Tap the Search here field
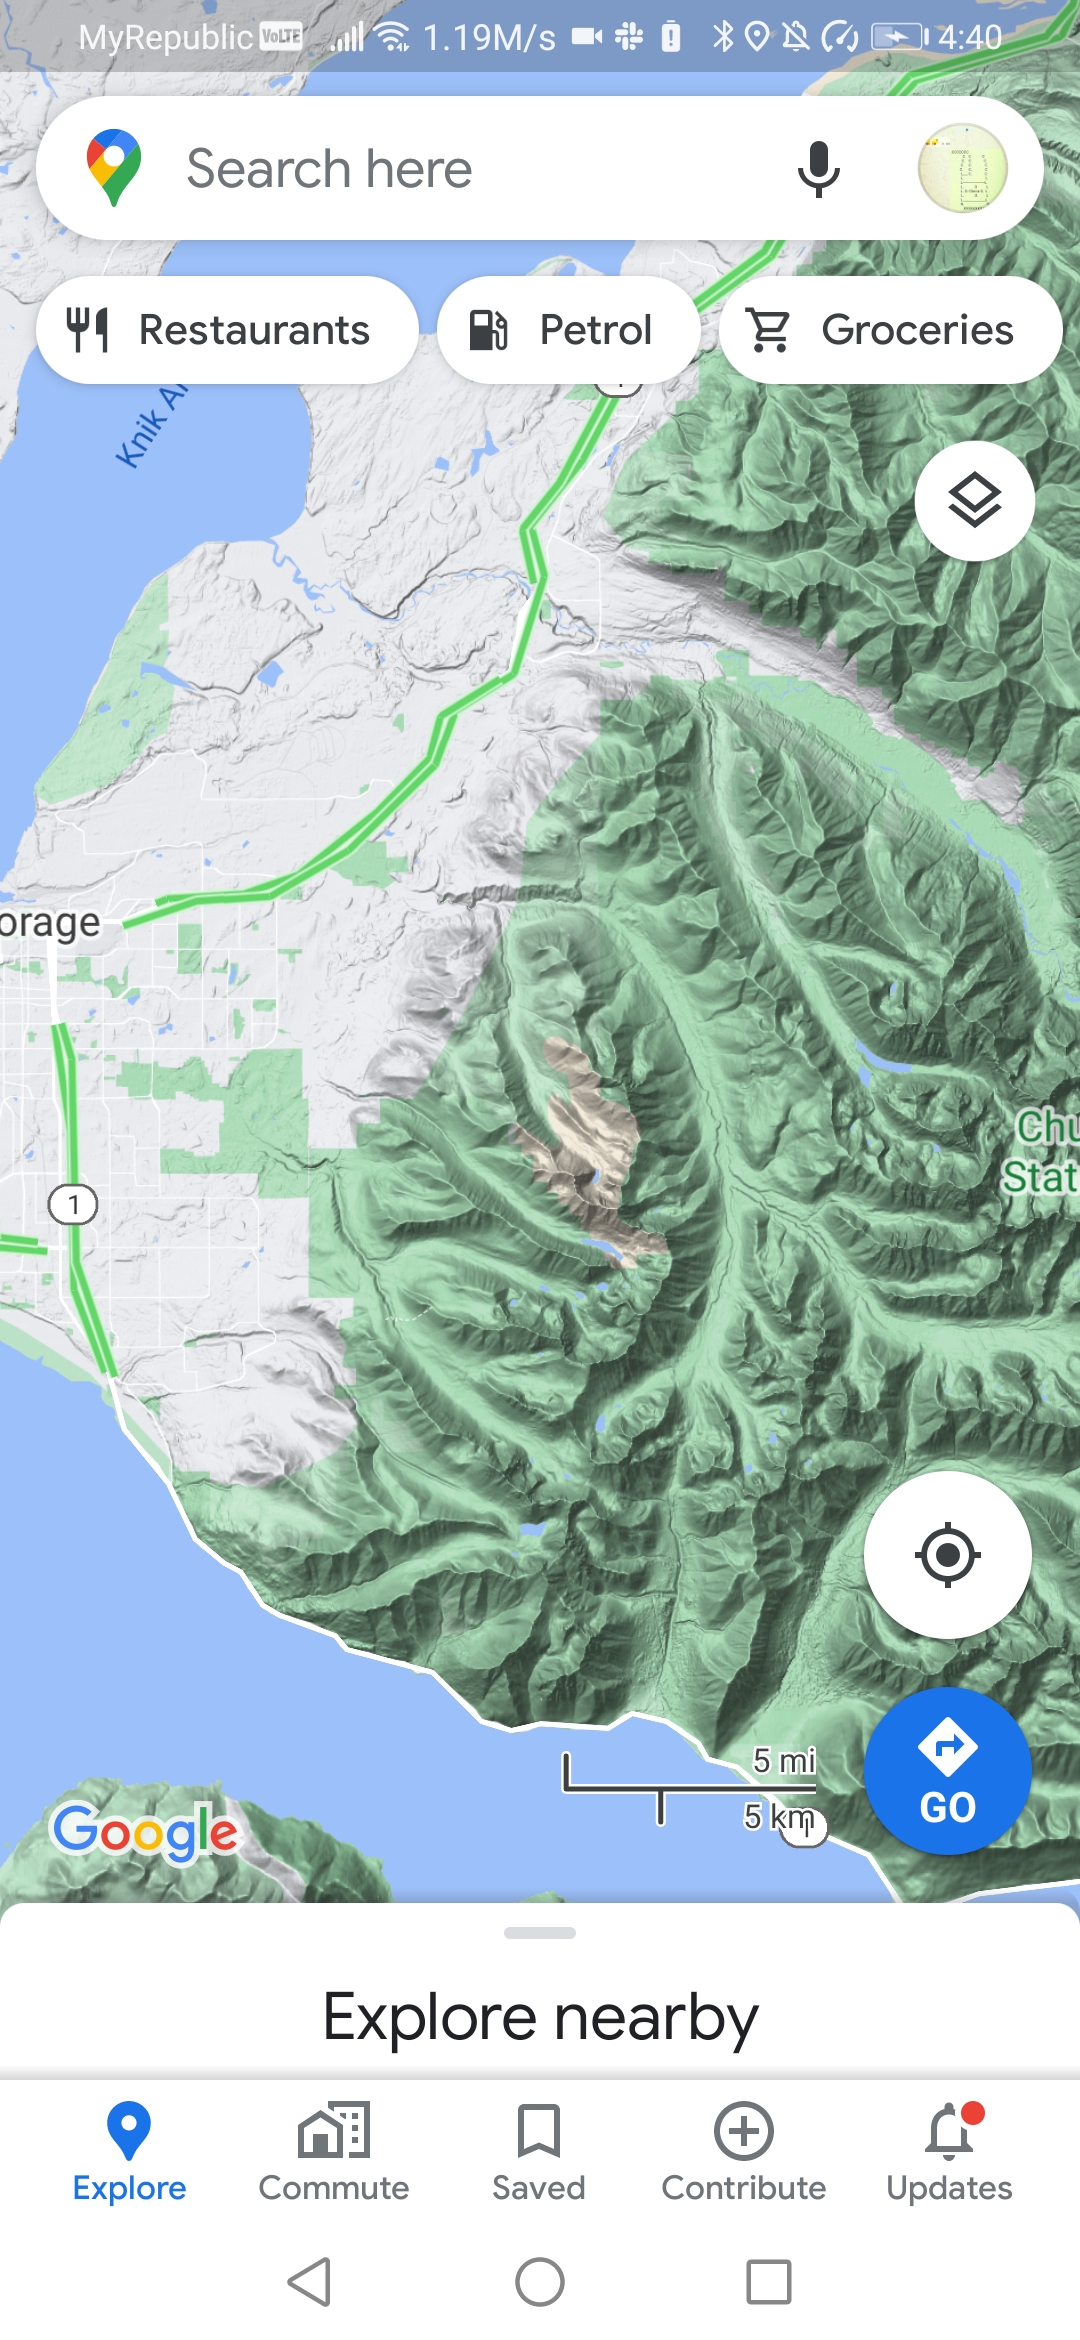 point(480,168)
